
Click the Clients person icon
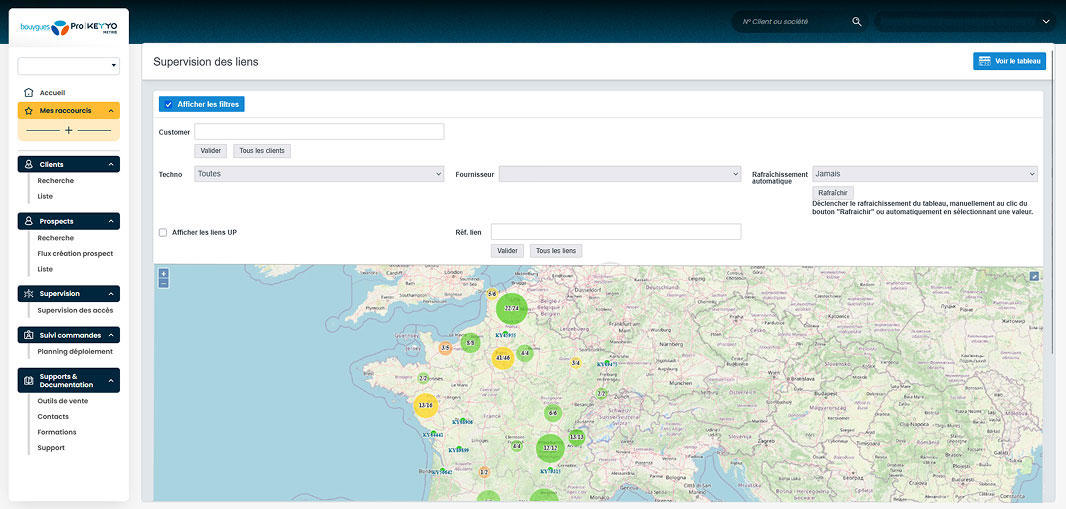click(29, 164)
